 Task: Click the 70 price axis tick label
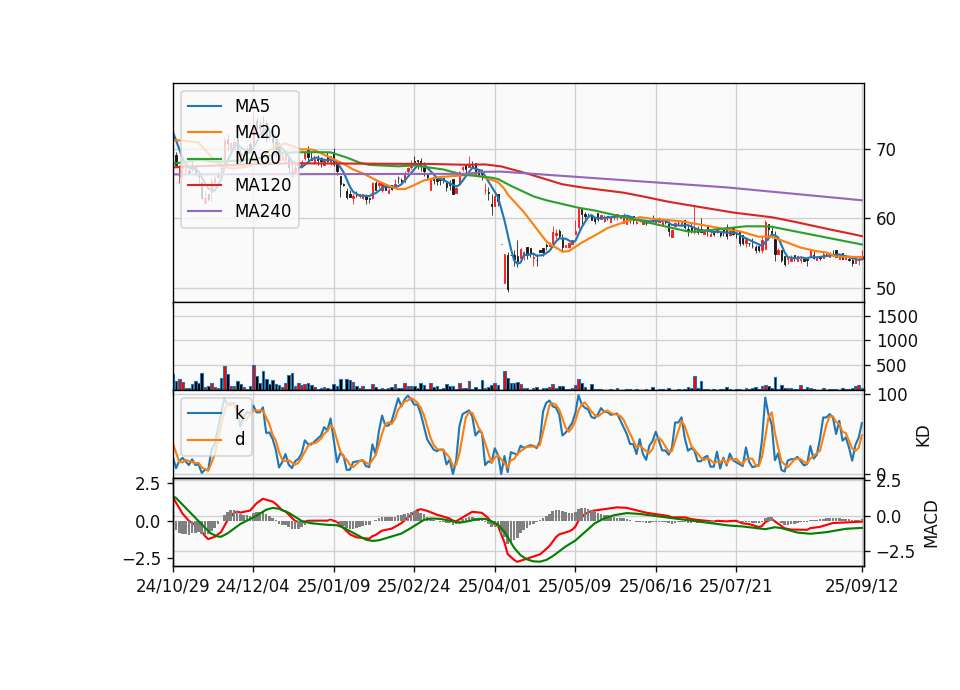(x=885, y=150)
